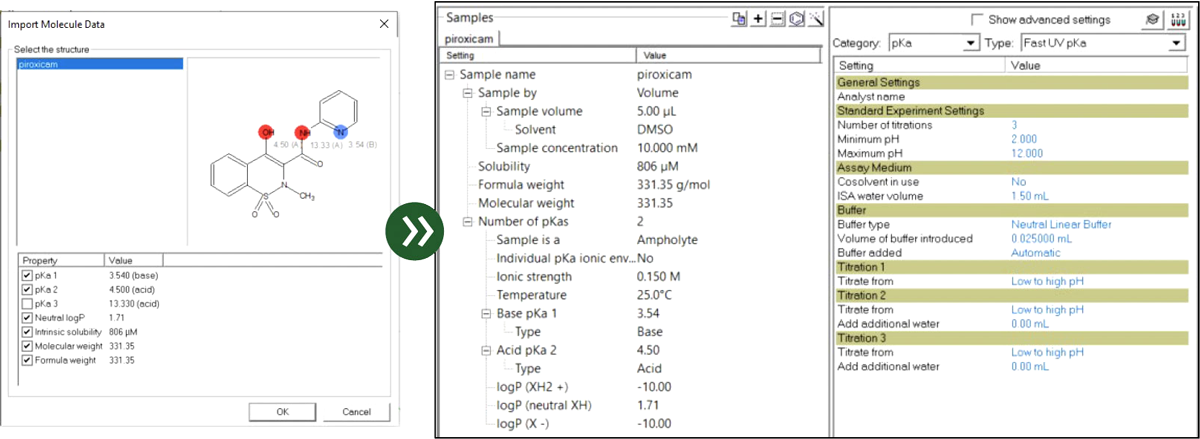Click OK in Import Molecule Data dialog

(282, 411)
